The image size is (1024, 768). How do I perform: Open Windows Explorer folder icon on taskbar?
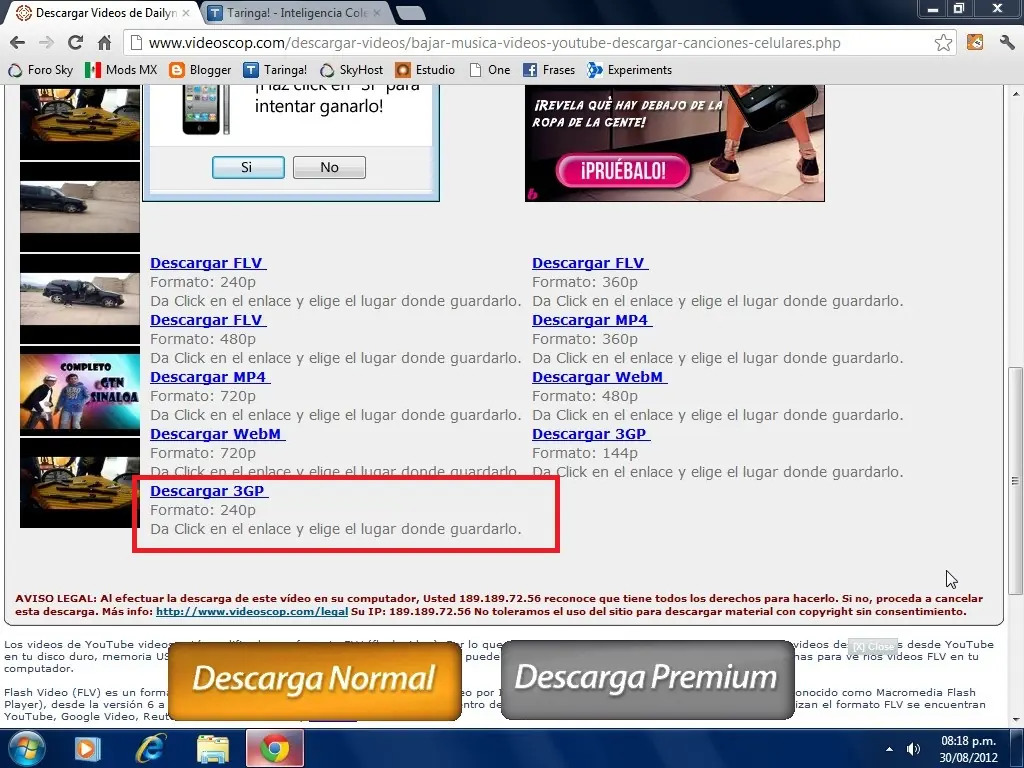pyautogui.click(x=213, y=748)
